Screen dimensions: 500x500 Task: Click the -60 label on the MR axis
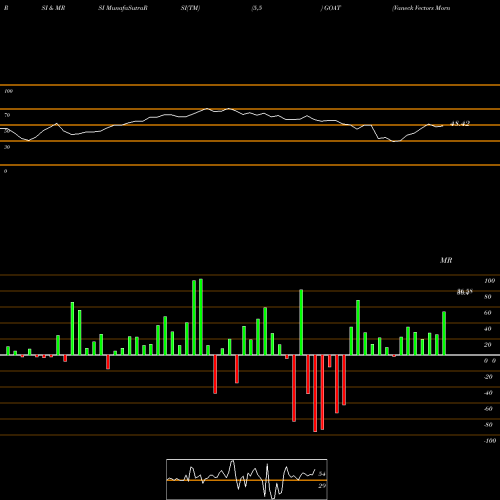488,409
